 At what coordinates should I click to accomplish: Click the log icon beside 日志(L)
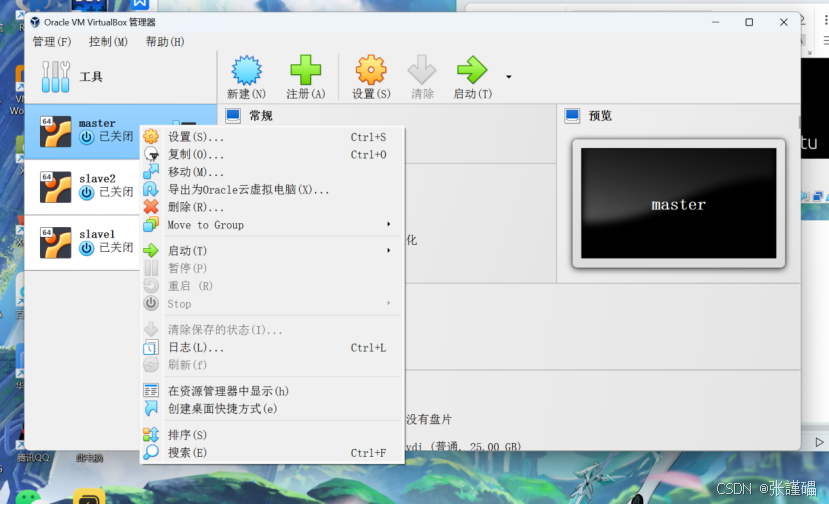151,347
